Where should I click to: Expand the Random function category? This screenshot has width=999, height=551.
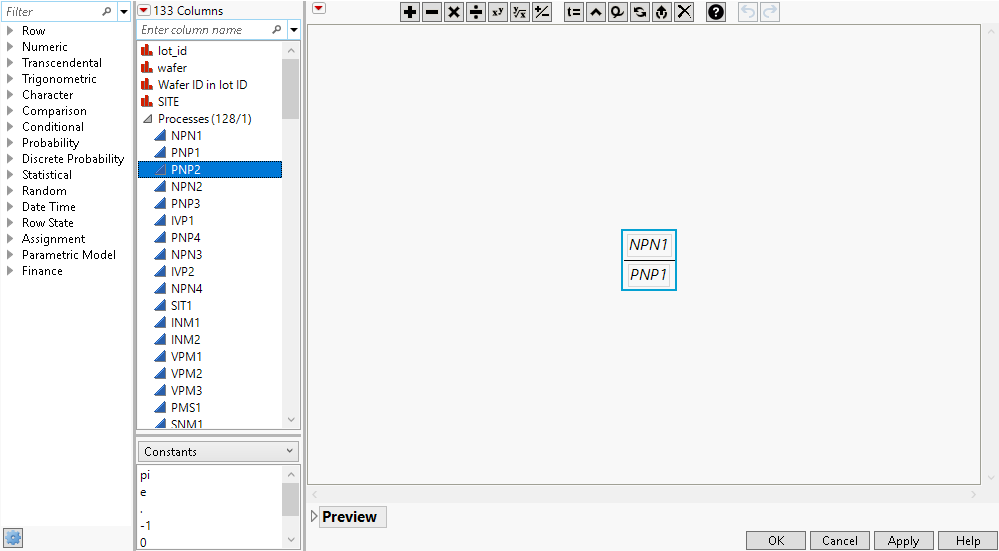pyautogui.click(x=10, y=190)
